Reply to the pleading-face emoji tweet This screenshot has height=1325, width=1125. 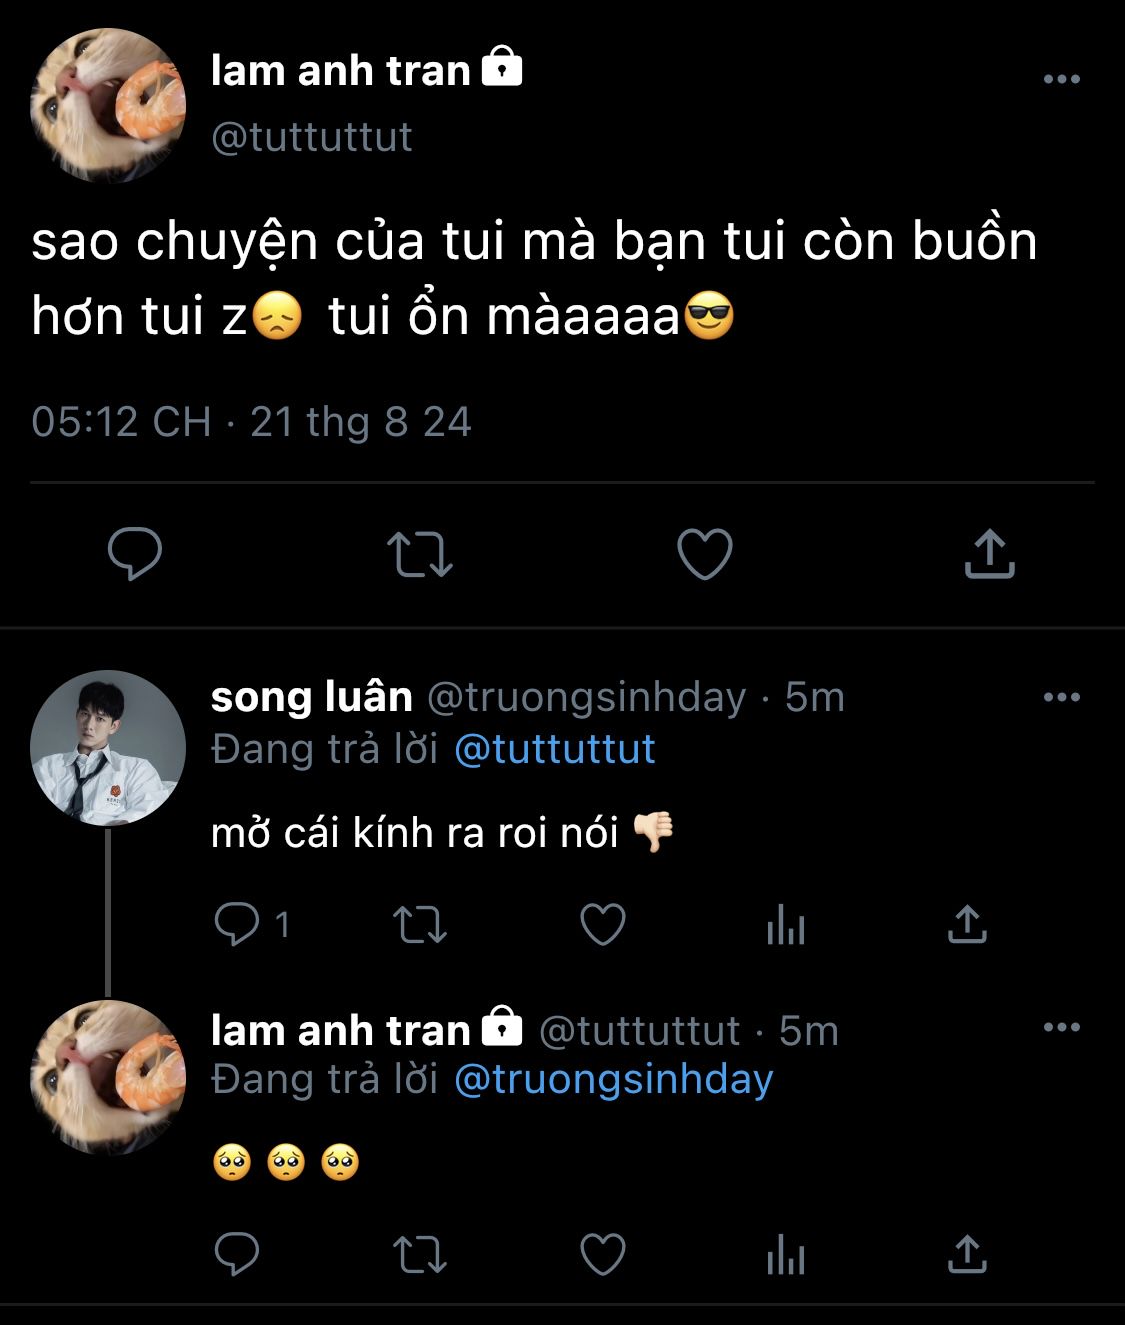[237, 1254]
